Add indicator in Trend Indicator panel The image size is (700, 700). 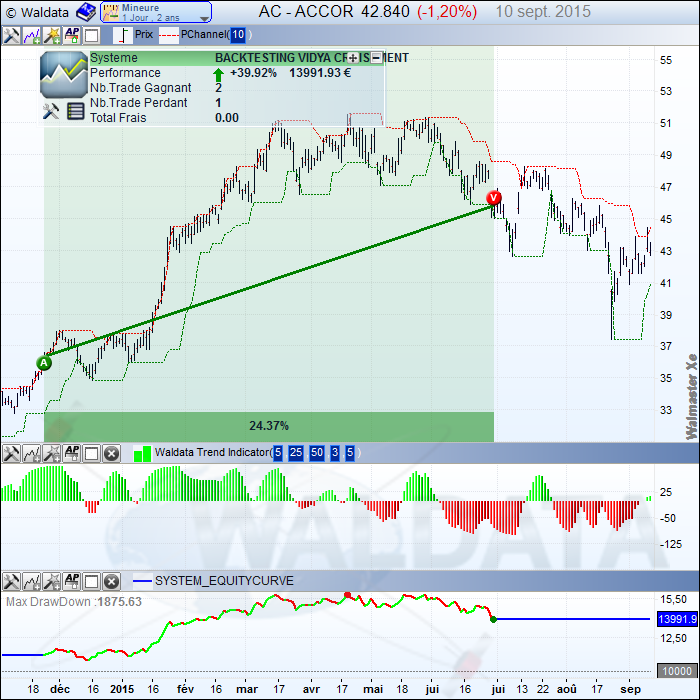point(31,453)
